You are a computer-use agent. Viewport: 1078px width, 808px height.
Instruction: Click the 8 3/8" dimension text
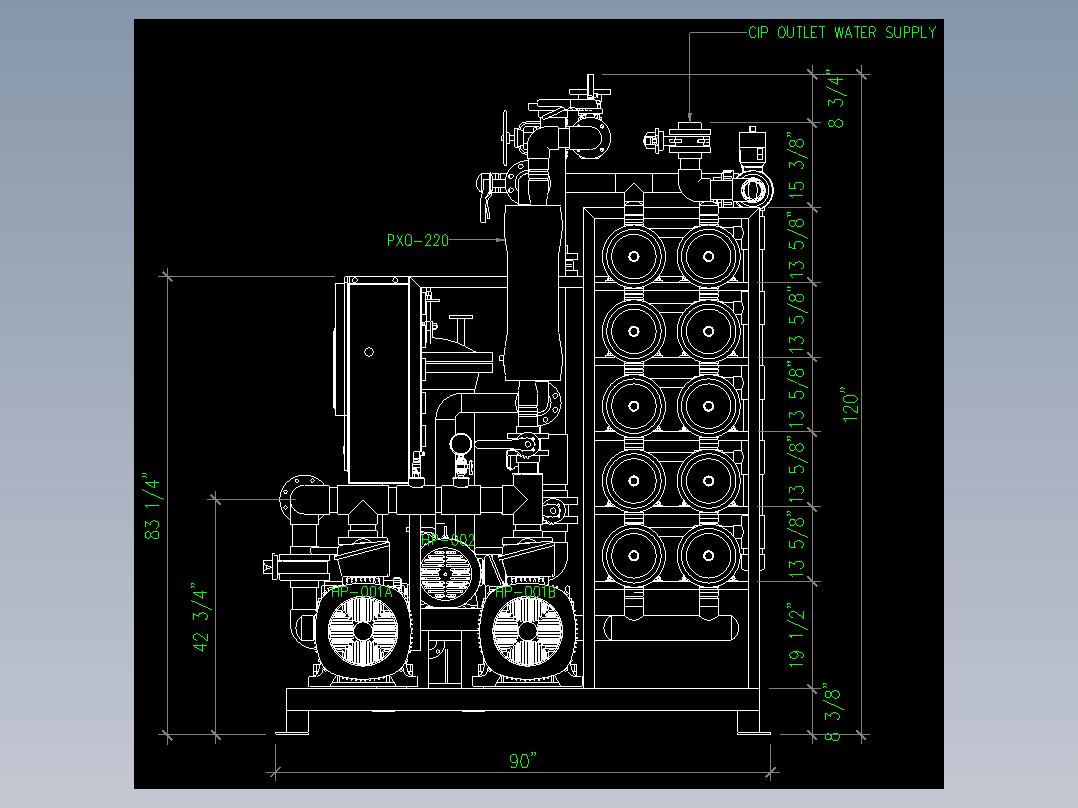[833, 712]
